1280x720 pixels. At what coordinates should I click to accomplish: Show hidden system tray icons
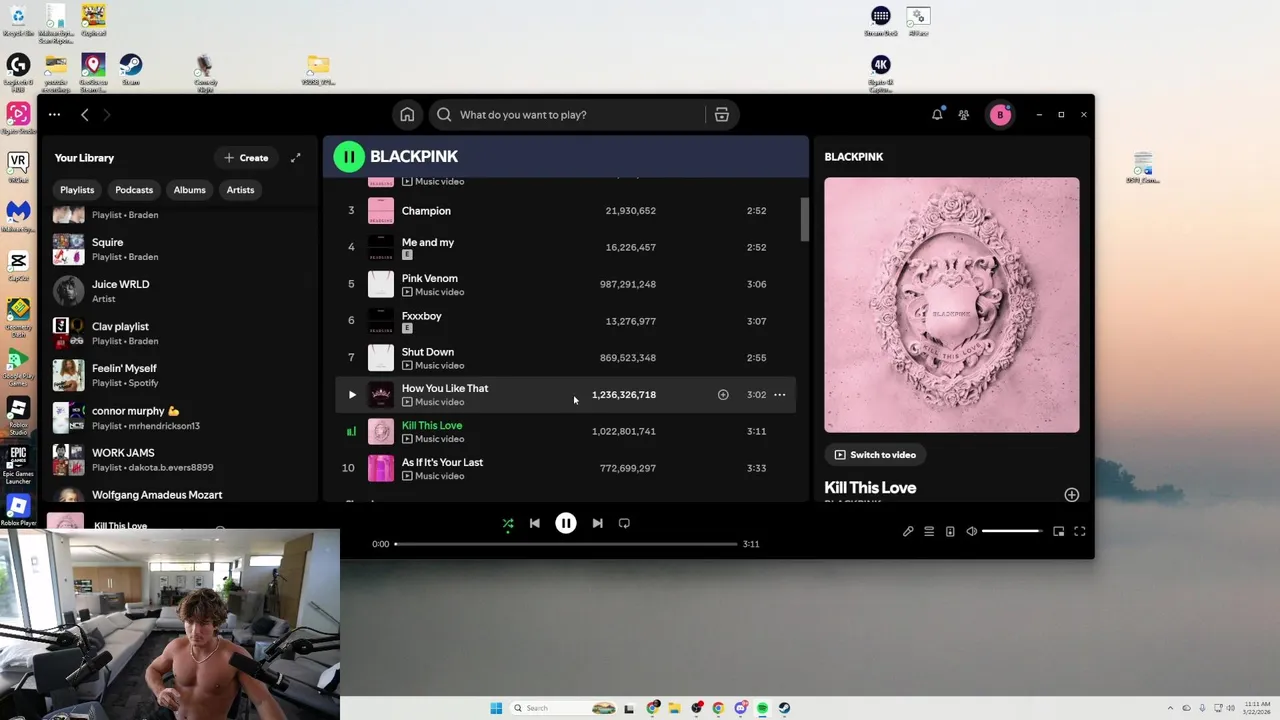1170,708
